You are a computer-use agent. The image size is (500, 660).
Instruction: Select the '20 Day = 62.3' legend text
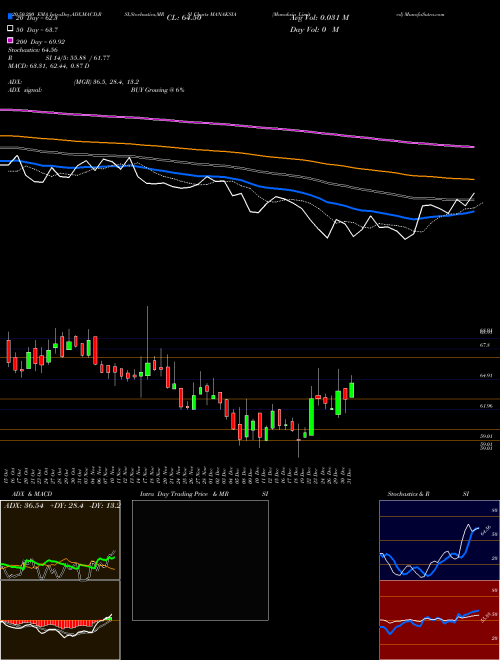(x=37, y=18)
